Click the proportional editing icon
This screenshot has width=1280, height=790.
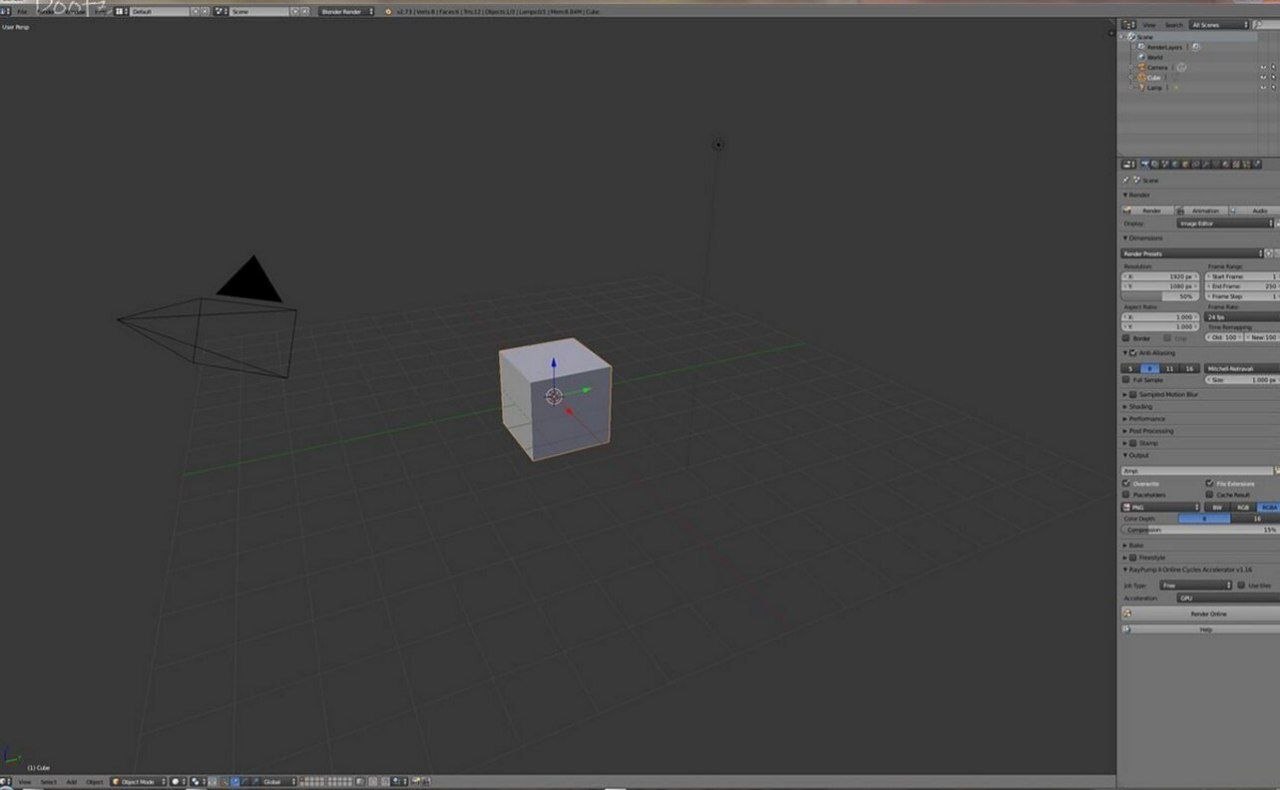(371, 782)
